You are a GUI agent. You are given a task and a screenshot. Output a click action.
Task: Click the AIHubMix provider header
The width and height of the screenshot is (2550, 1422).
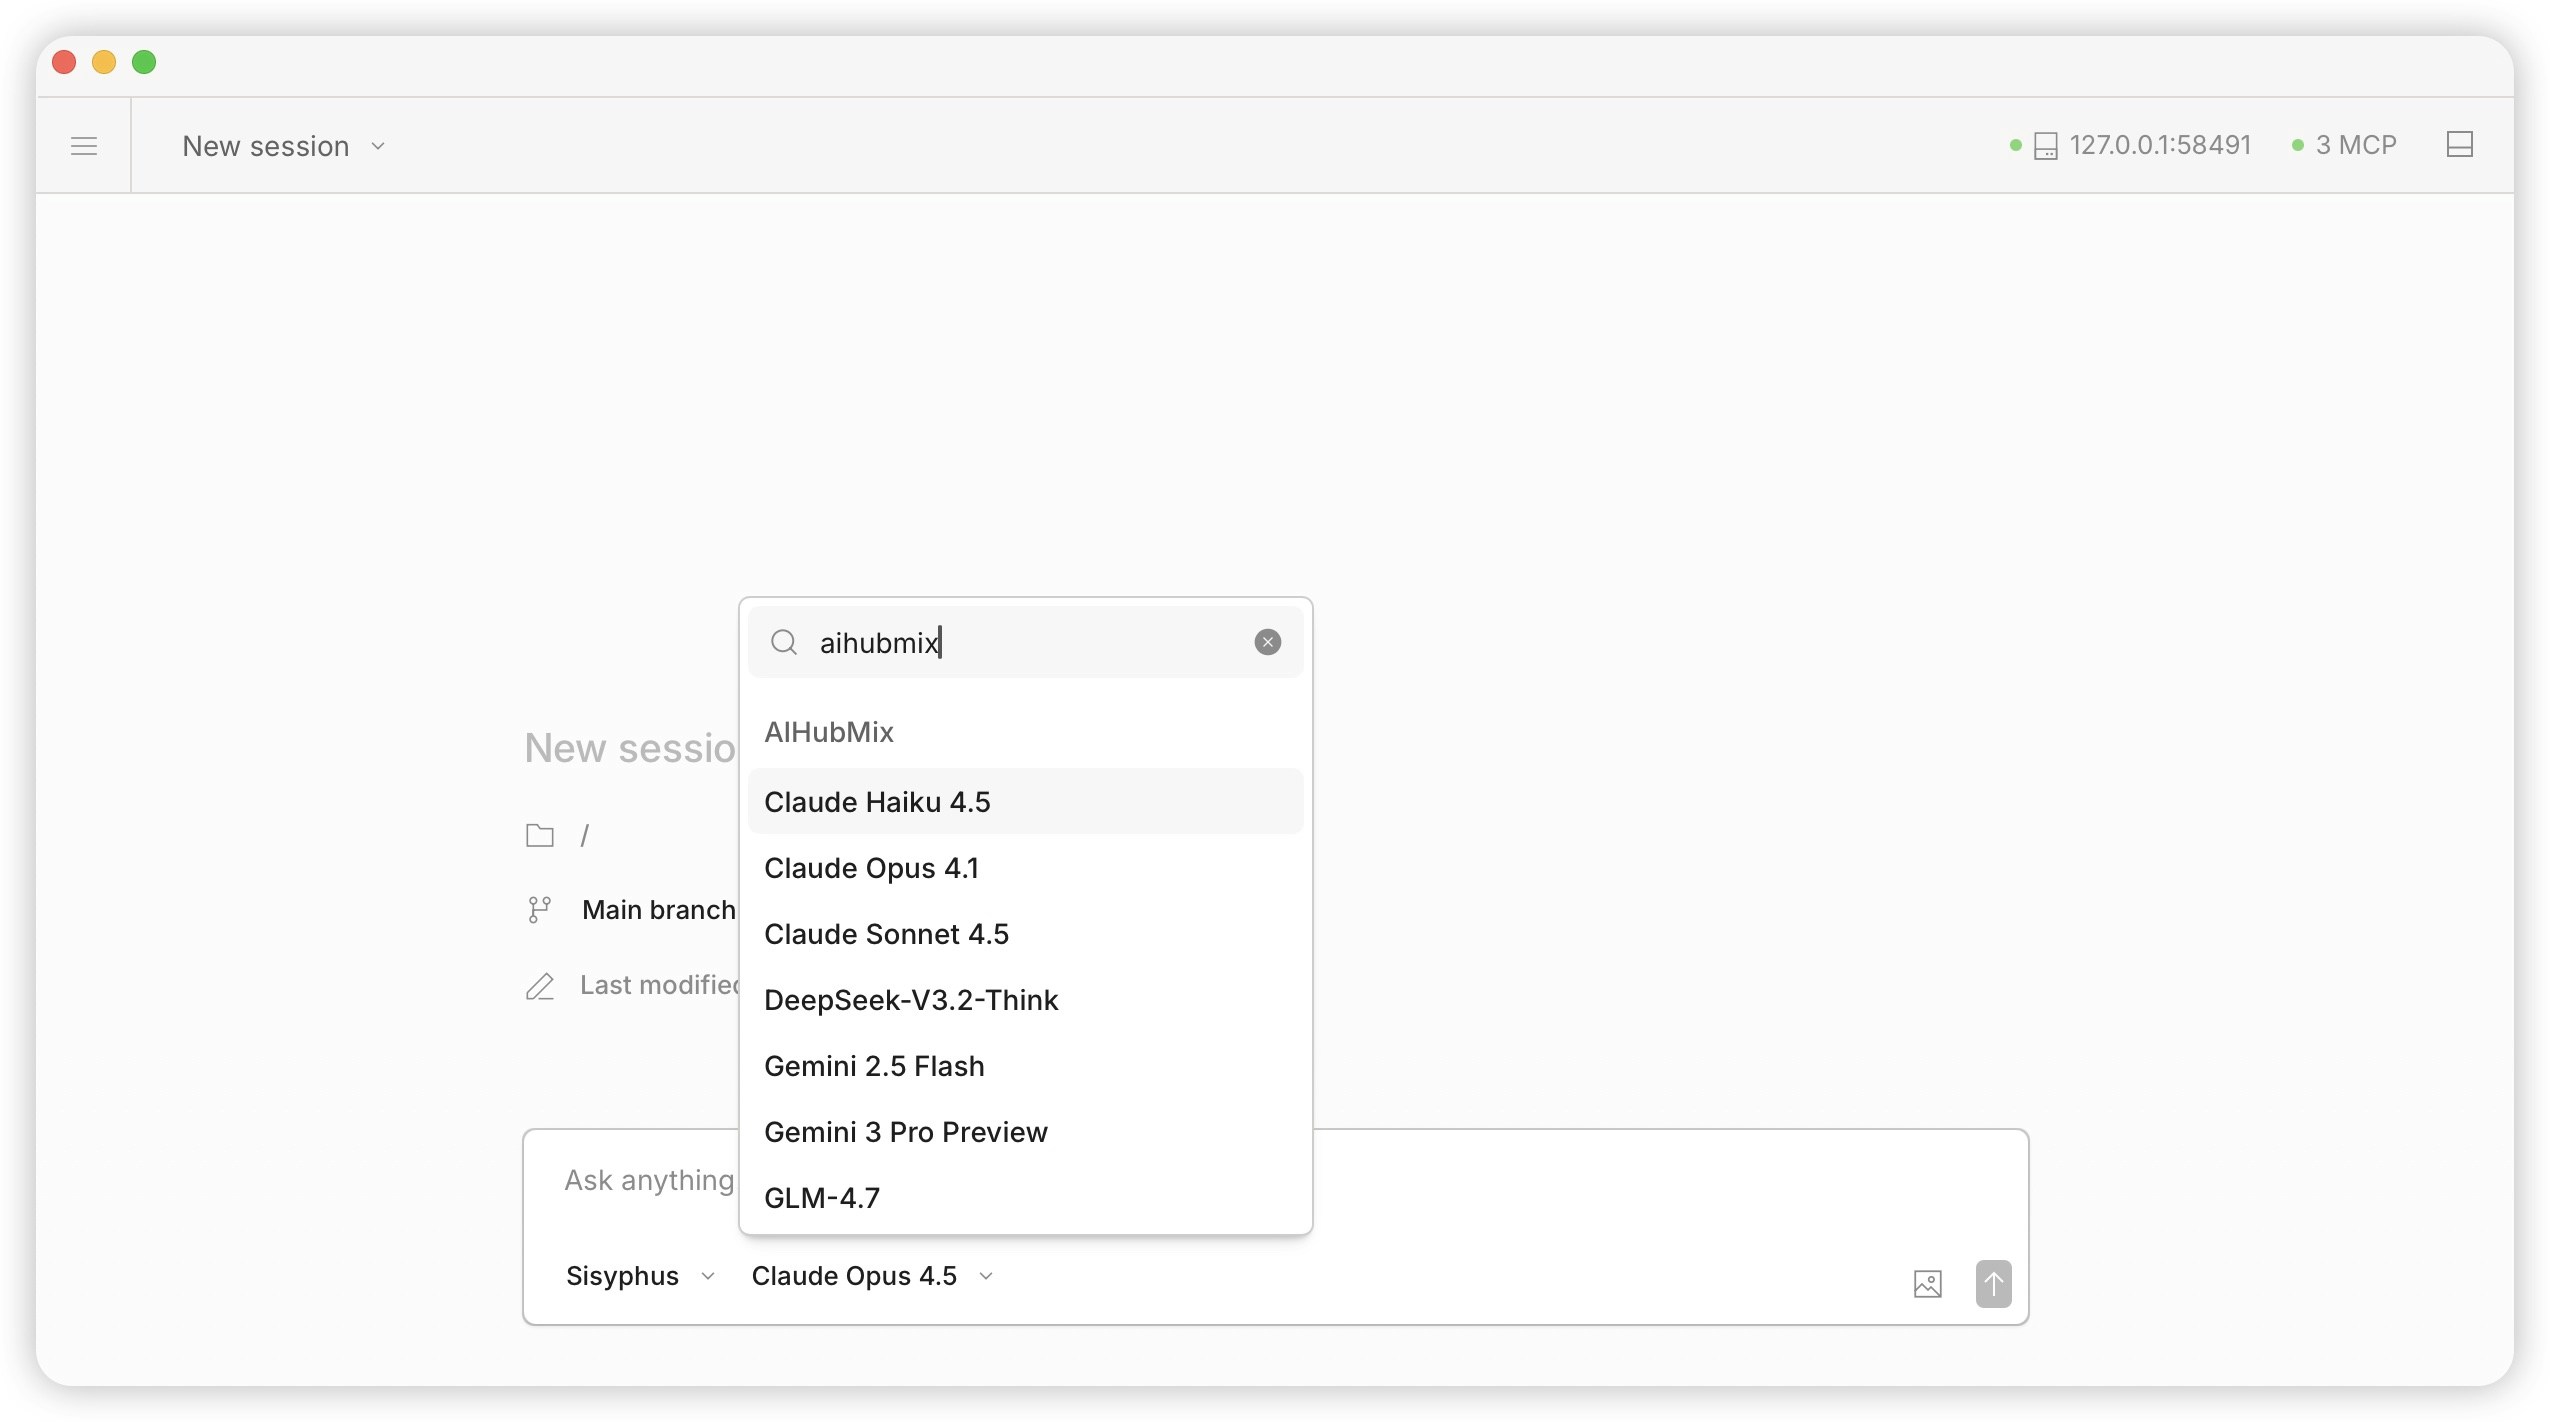[x=829, y=731]
